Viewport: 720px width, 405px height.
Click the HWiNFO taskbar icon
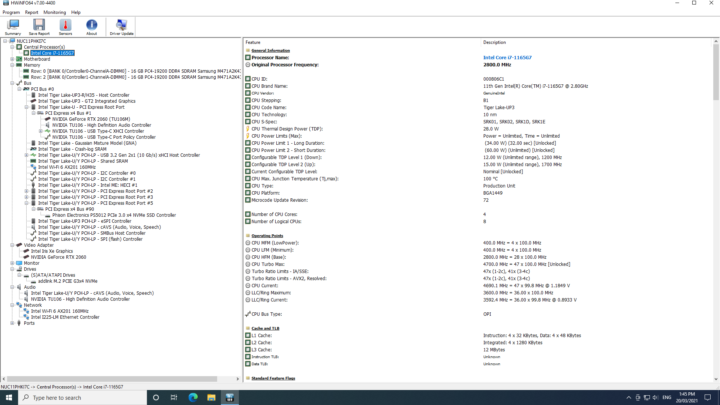(230, 398)
